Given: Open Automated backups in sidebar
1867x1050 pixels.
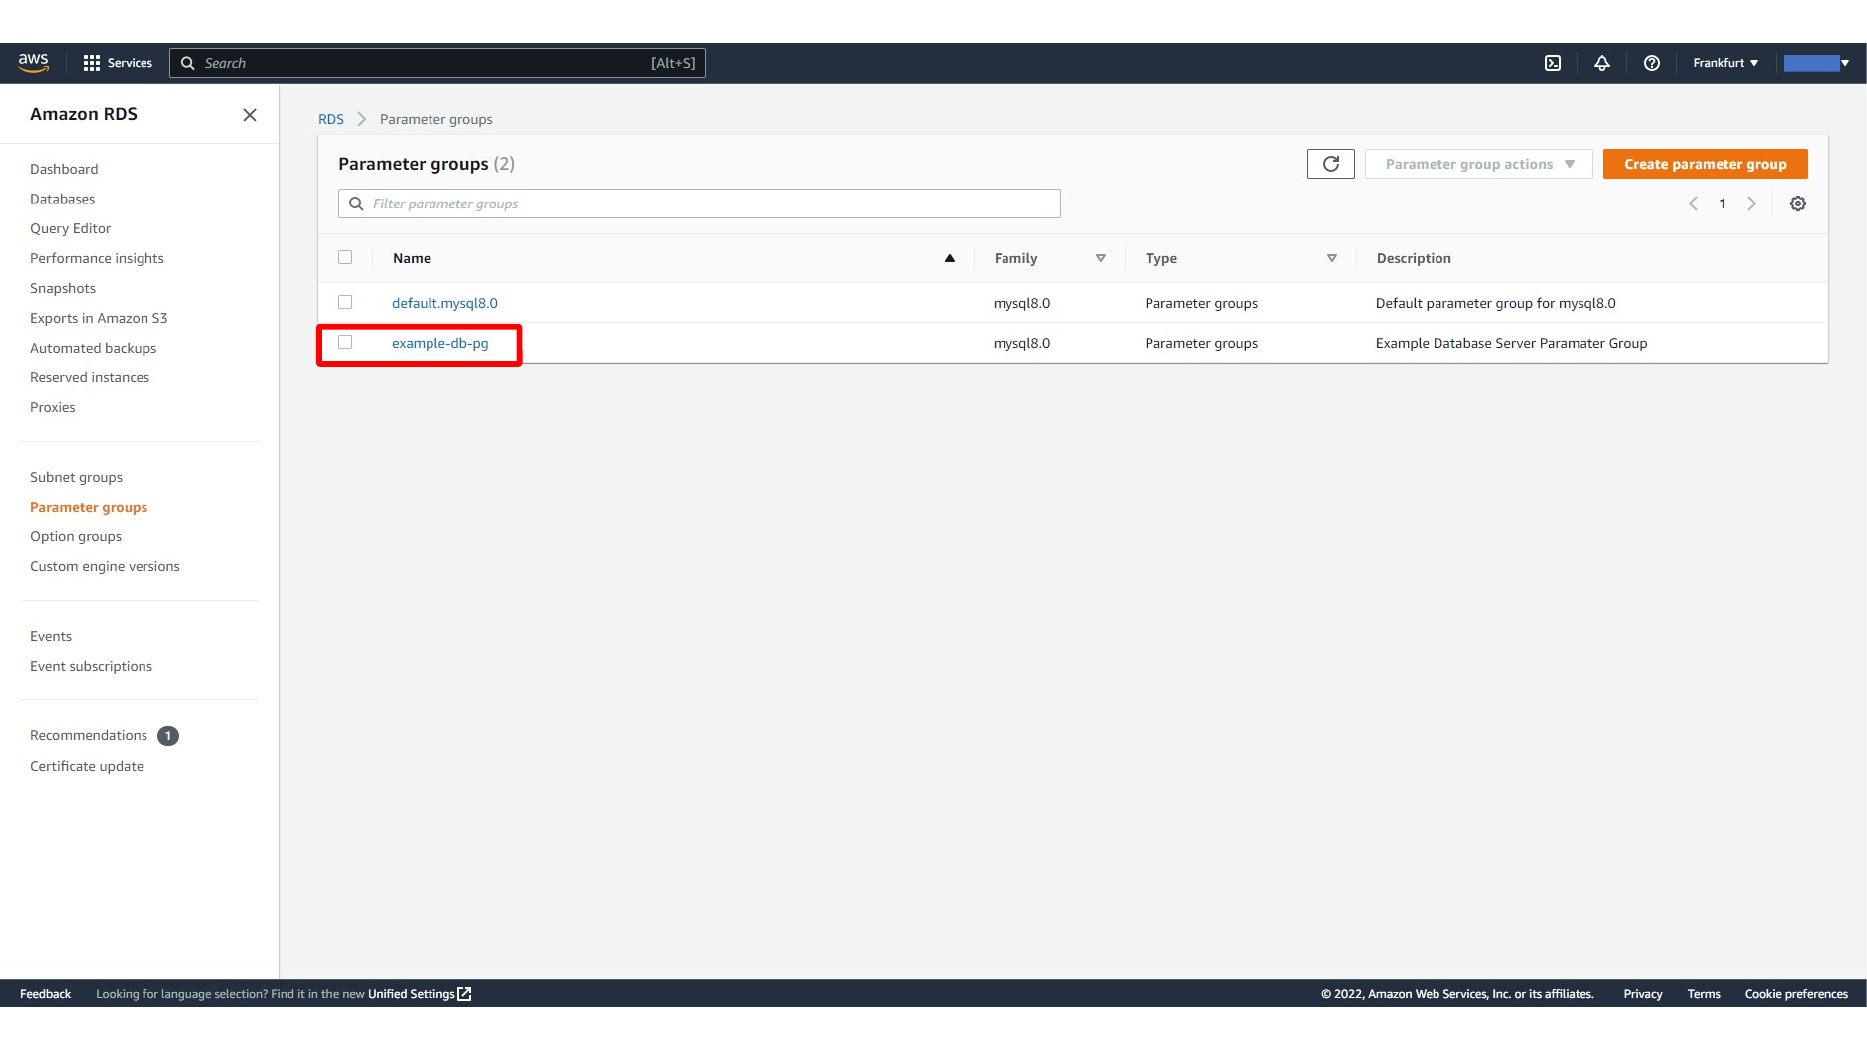Looking at the screenshot, I should [x=93, y=348].
